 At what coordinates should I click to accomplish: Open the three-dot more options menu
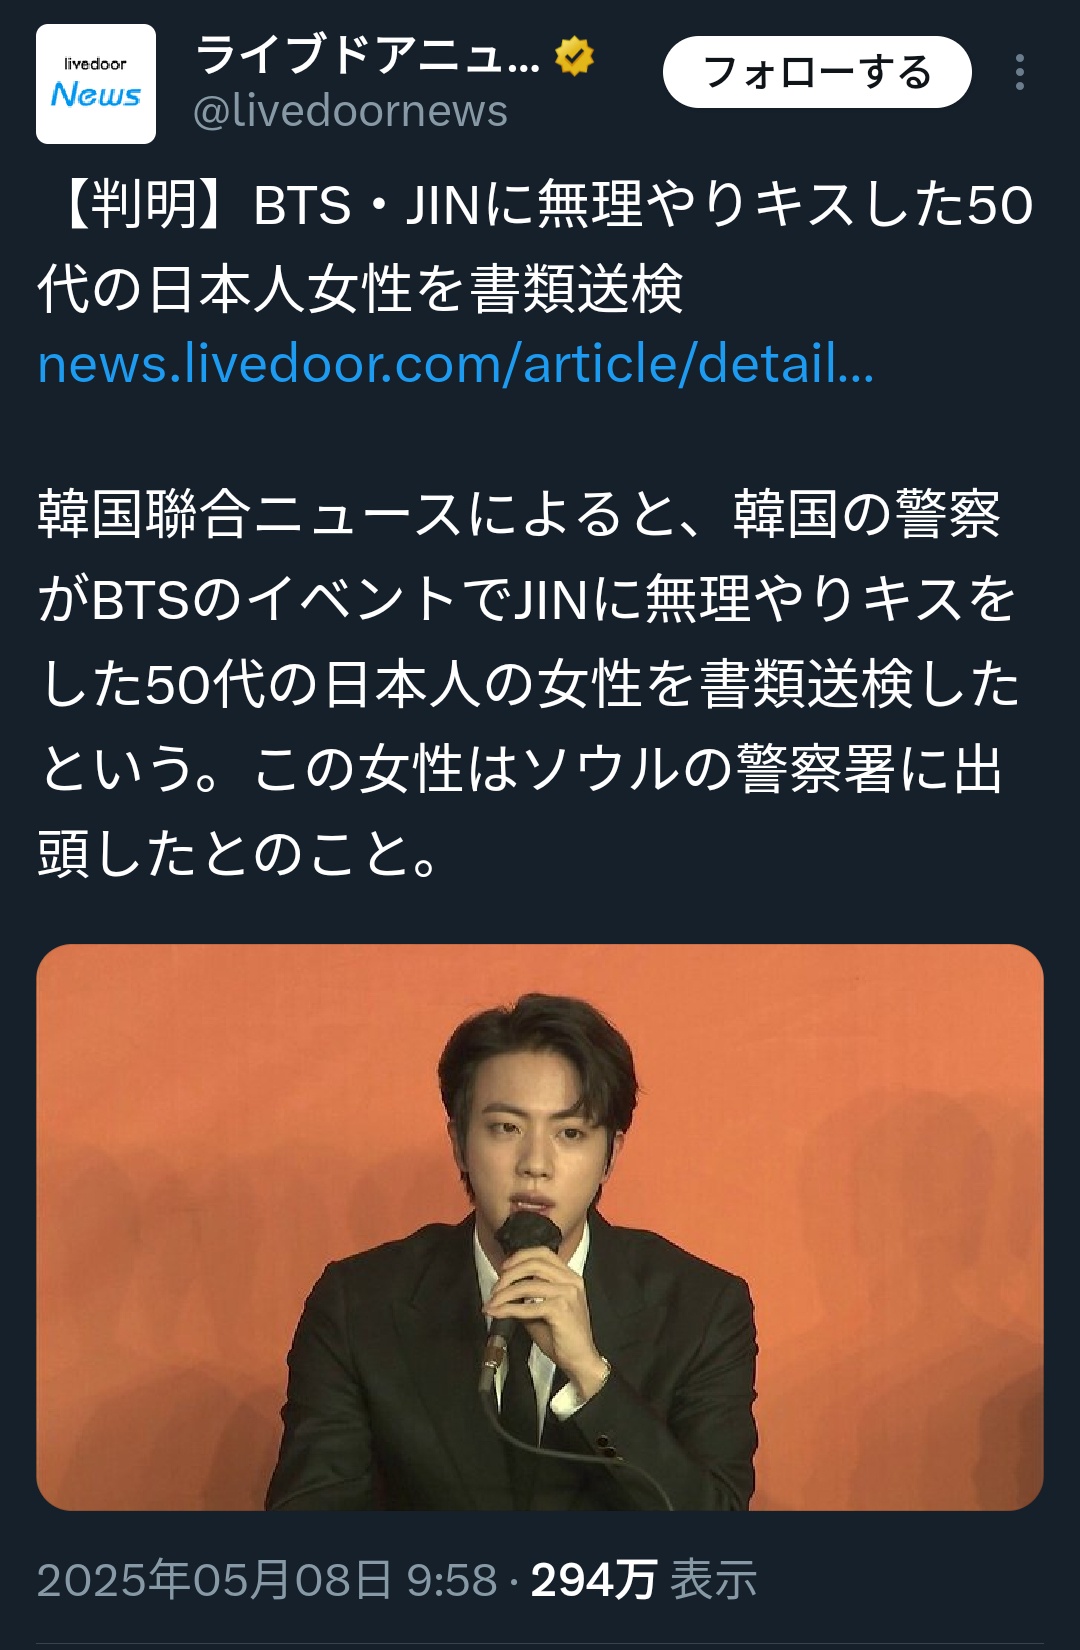pyautogui.click(x=1019, y=72)
